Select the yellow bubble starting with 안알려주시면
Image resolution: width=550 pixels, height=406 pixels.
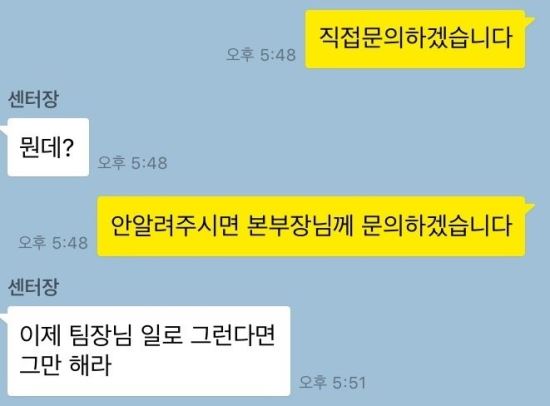coord(311,226)
